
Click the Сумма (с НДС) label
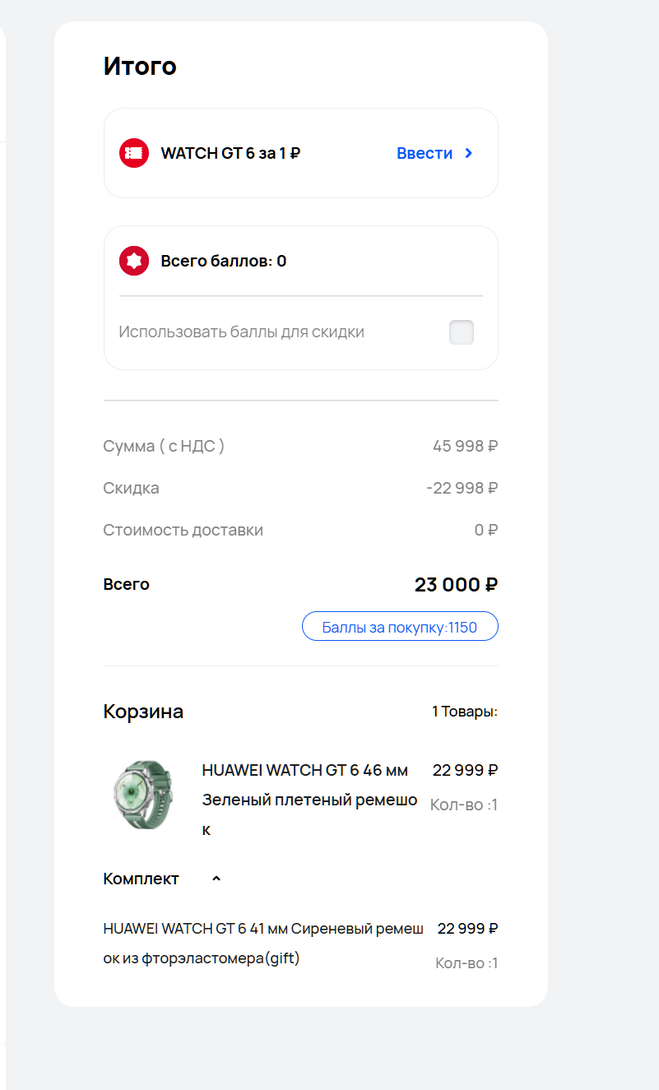(x=164, y=446)
